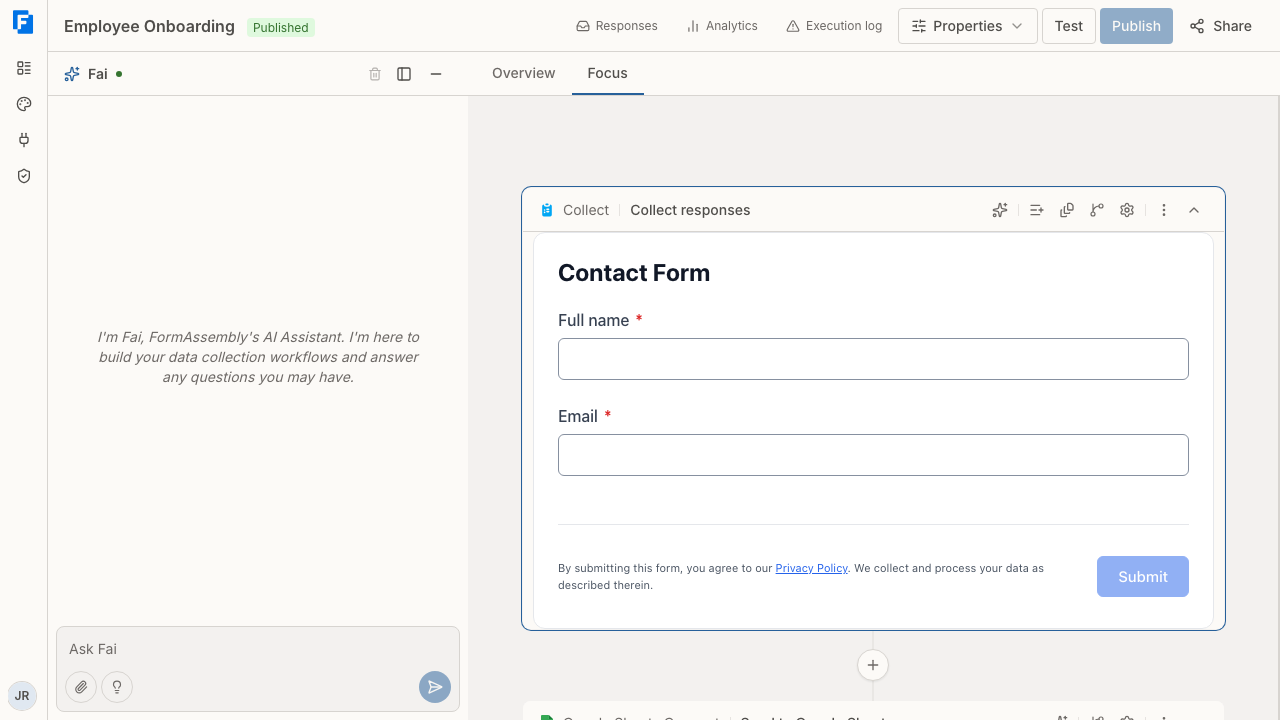Open the Privacy Policy link

pos(811,568)
